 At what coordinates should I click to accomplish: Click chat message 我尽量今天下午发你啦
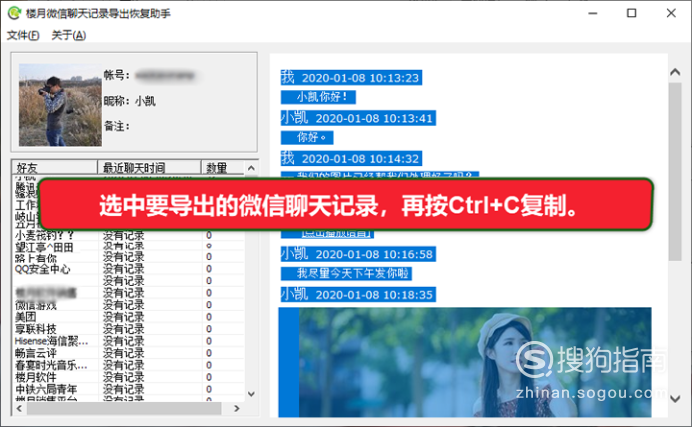(346, 273)
